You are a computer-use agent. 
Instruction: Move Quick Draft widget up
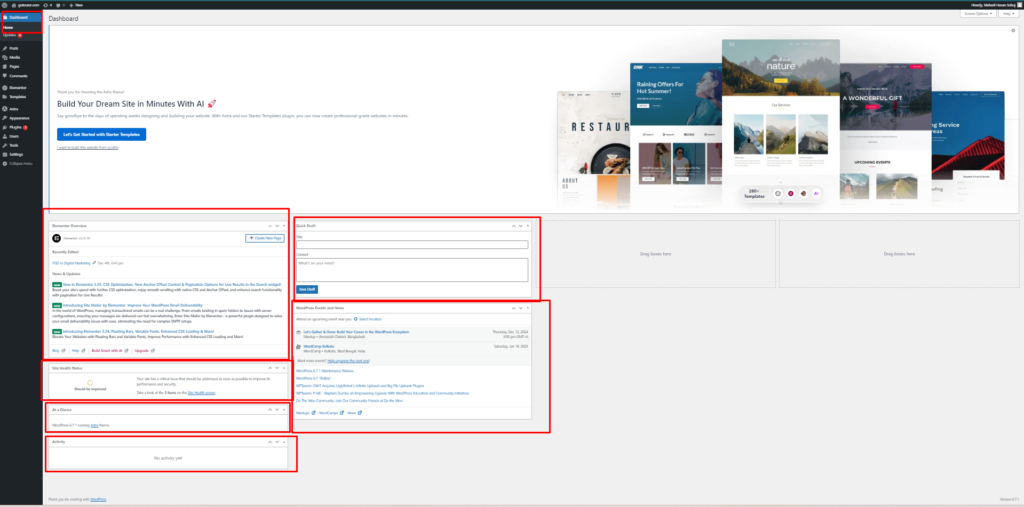pos(513,226)
